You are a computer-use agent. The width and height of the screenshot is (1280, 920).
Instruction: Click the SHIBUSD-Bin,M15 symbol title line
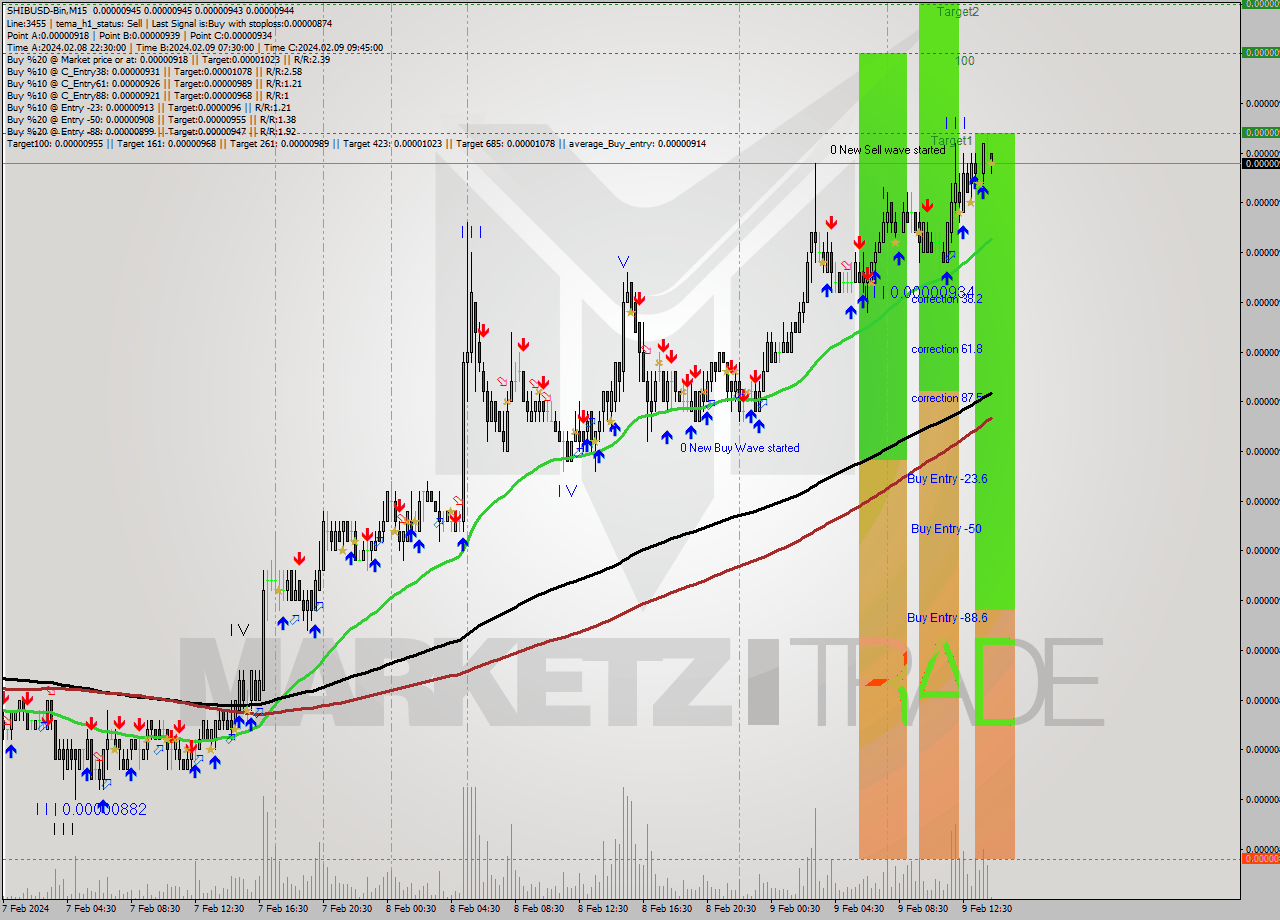[150, 11]
